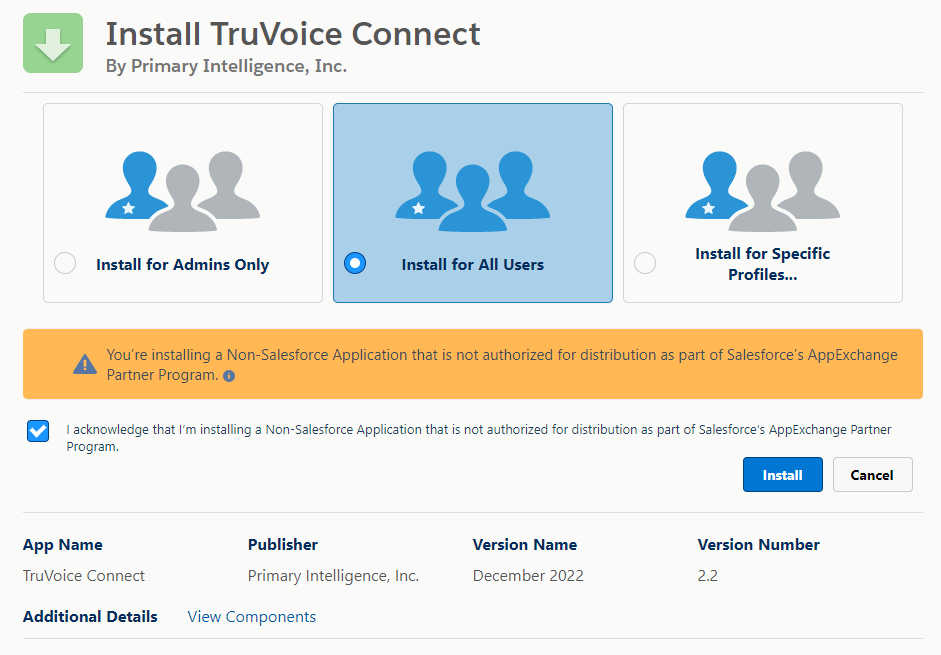
Task: Click the green download arrow package icon
Action: [x=53, y=43]
